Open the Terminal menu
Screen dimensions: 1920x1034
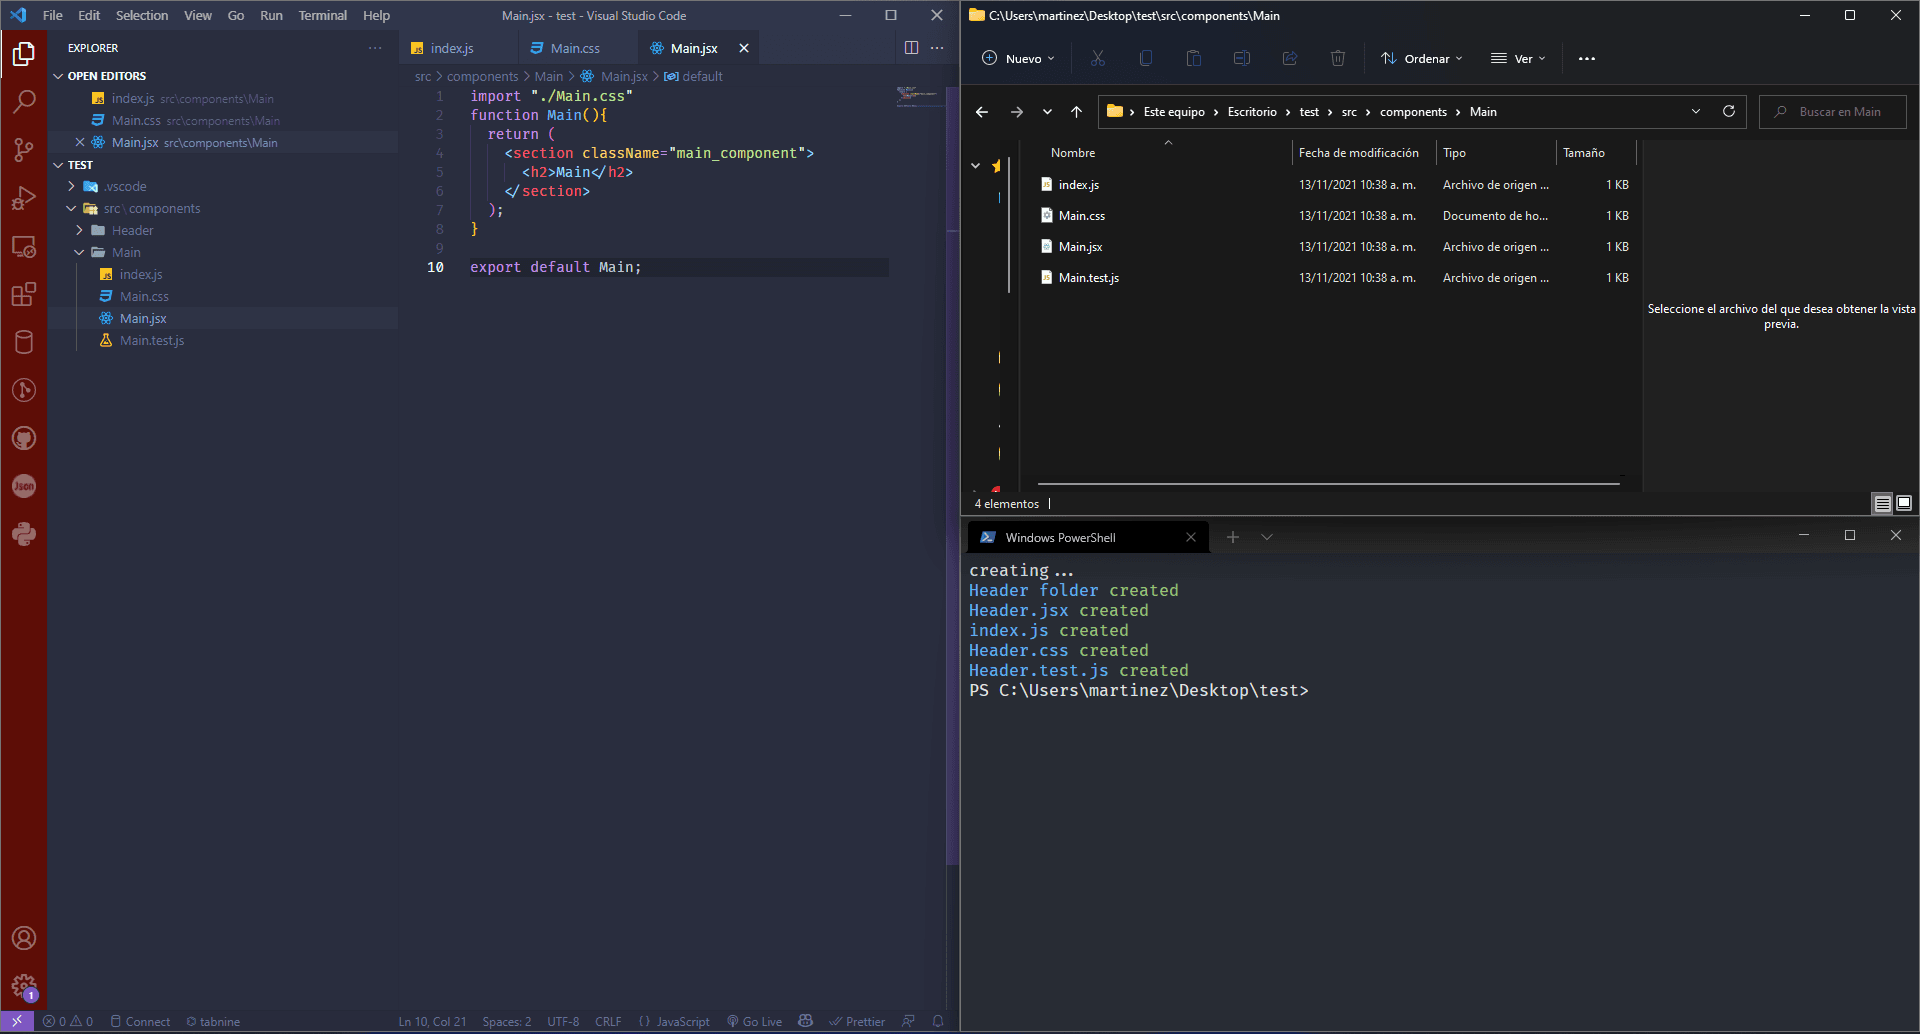[x=322, y=15]
